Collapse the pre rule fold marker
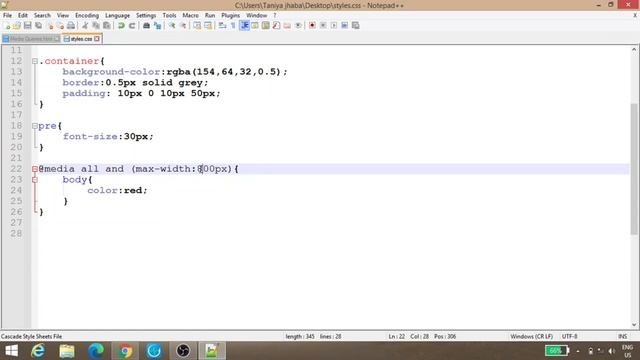Image resolution: width=640 pixels, height=360 pixels. coord(35,126)
